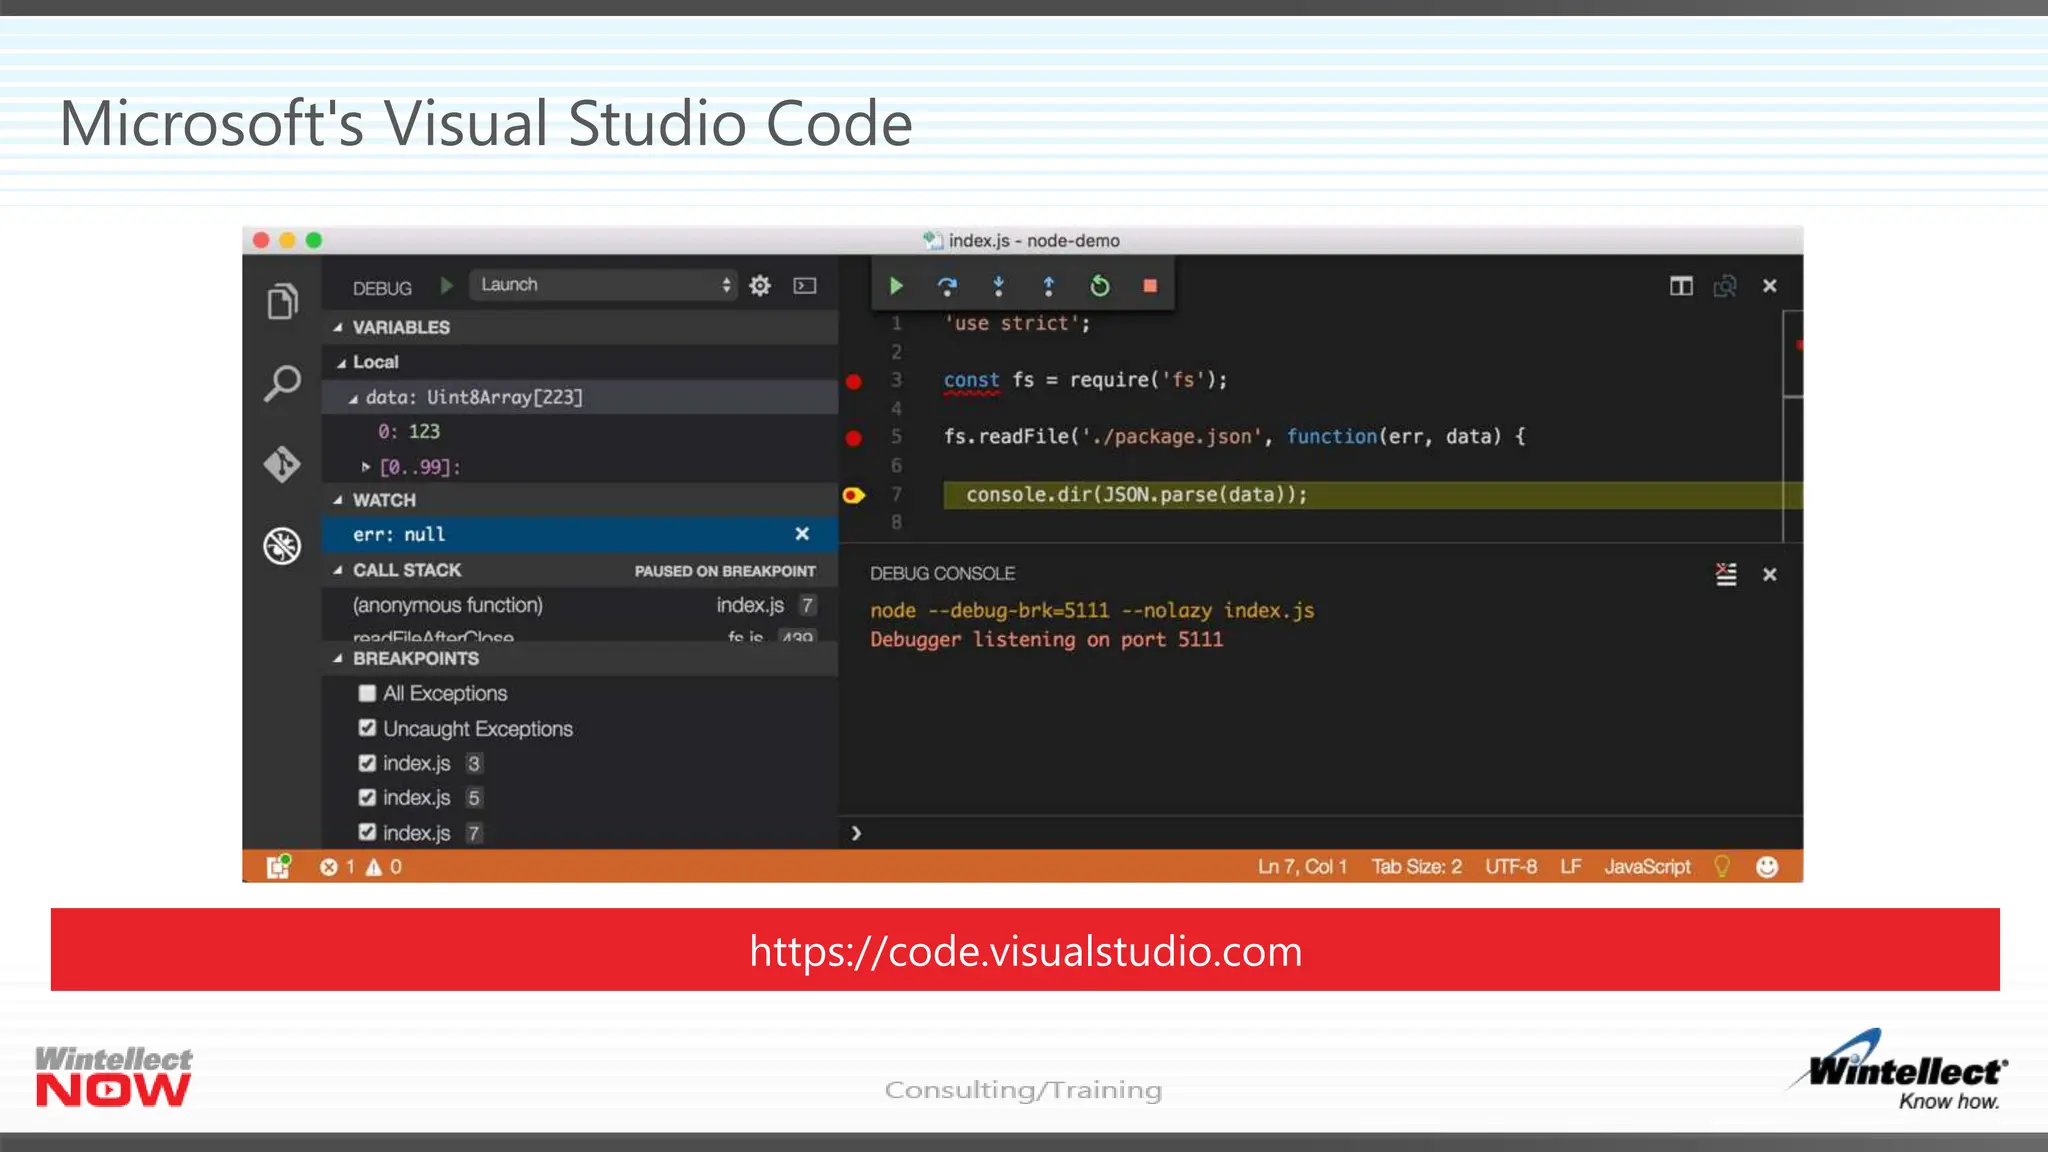Viewport: 2048px width, 1152px height.
Task: Step over with debug toolbar
Action: 947,286
